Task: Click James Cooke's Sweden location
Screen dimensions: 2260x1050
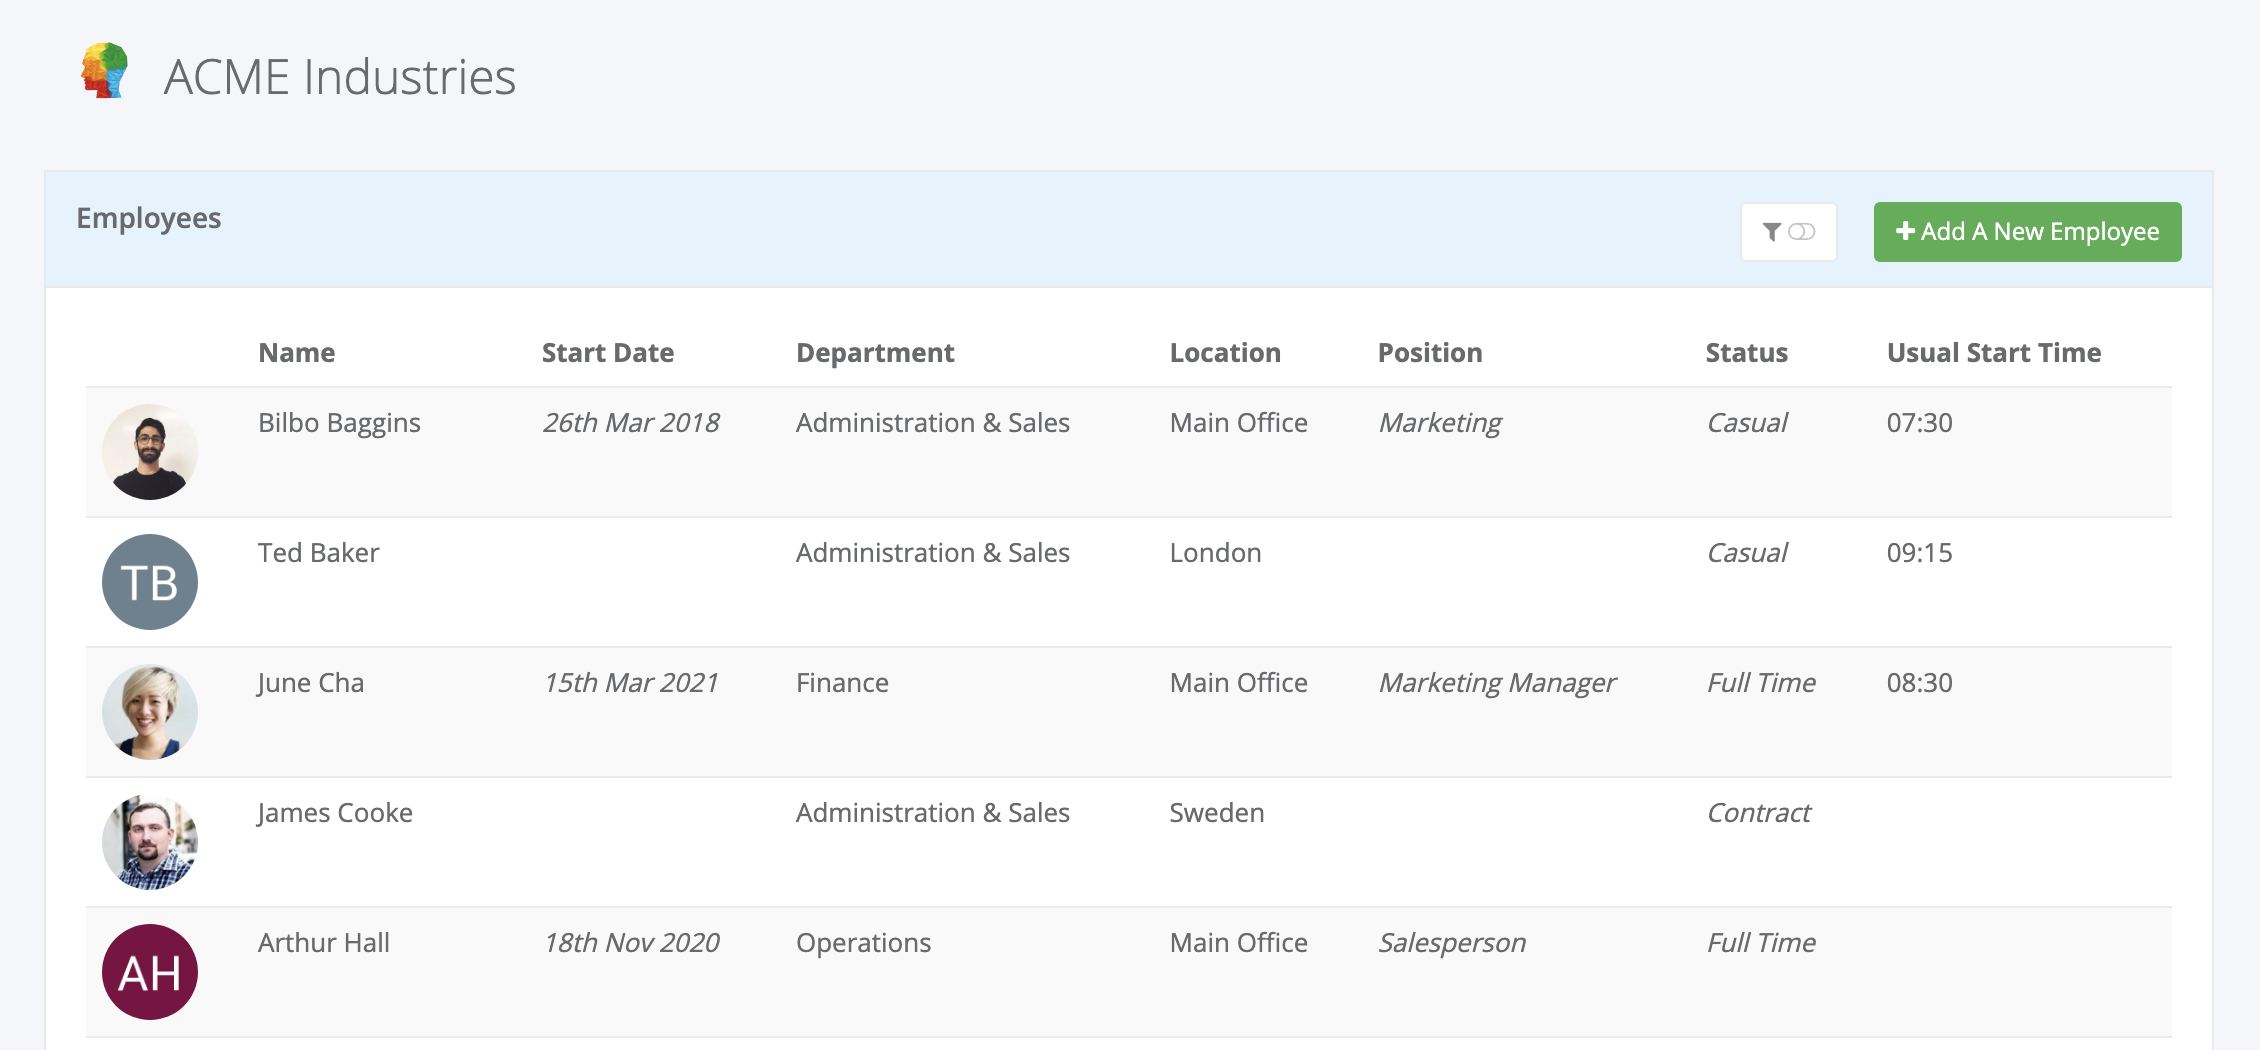Action: click(x=1217, y=813)
